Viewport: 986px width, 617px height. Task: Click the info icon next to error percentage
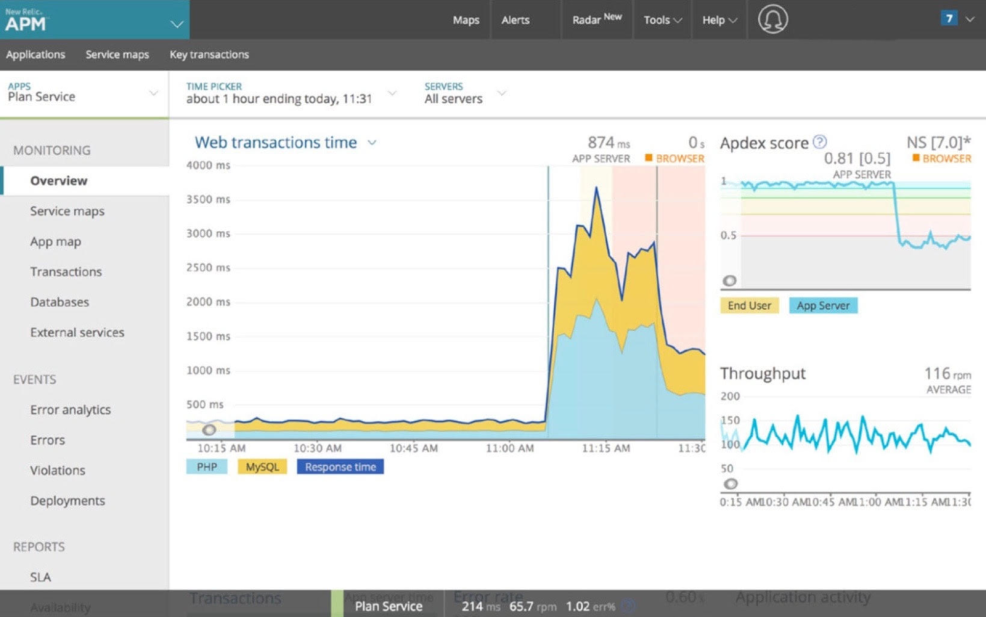628,604
